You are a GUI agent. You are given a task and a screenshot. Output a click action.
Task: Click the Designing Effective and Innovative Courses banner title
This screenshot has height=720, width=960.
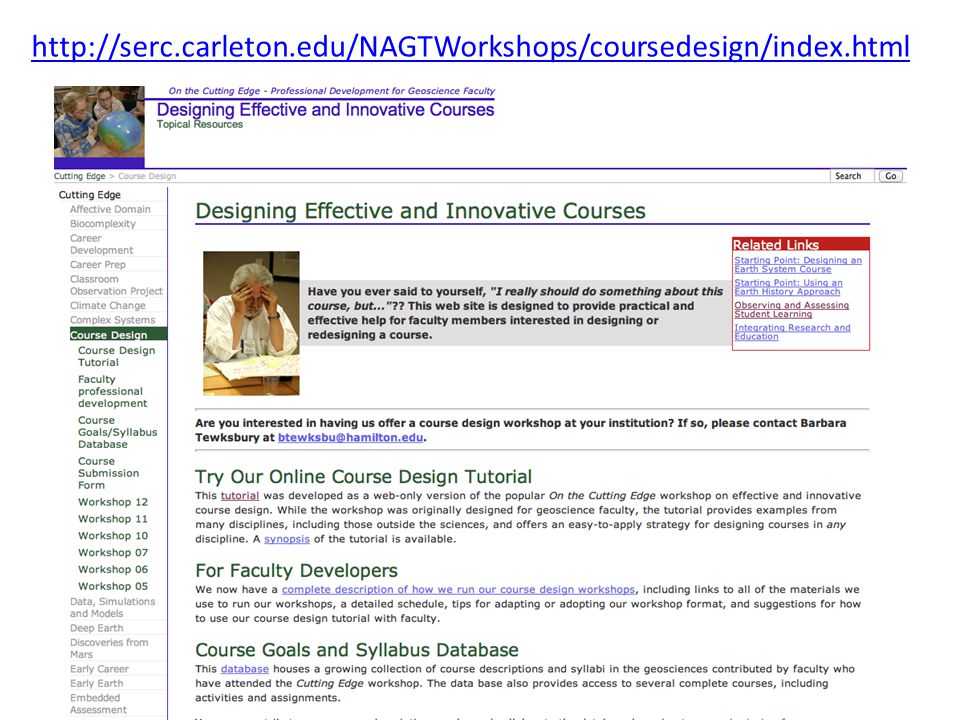(326, 110)
